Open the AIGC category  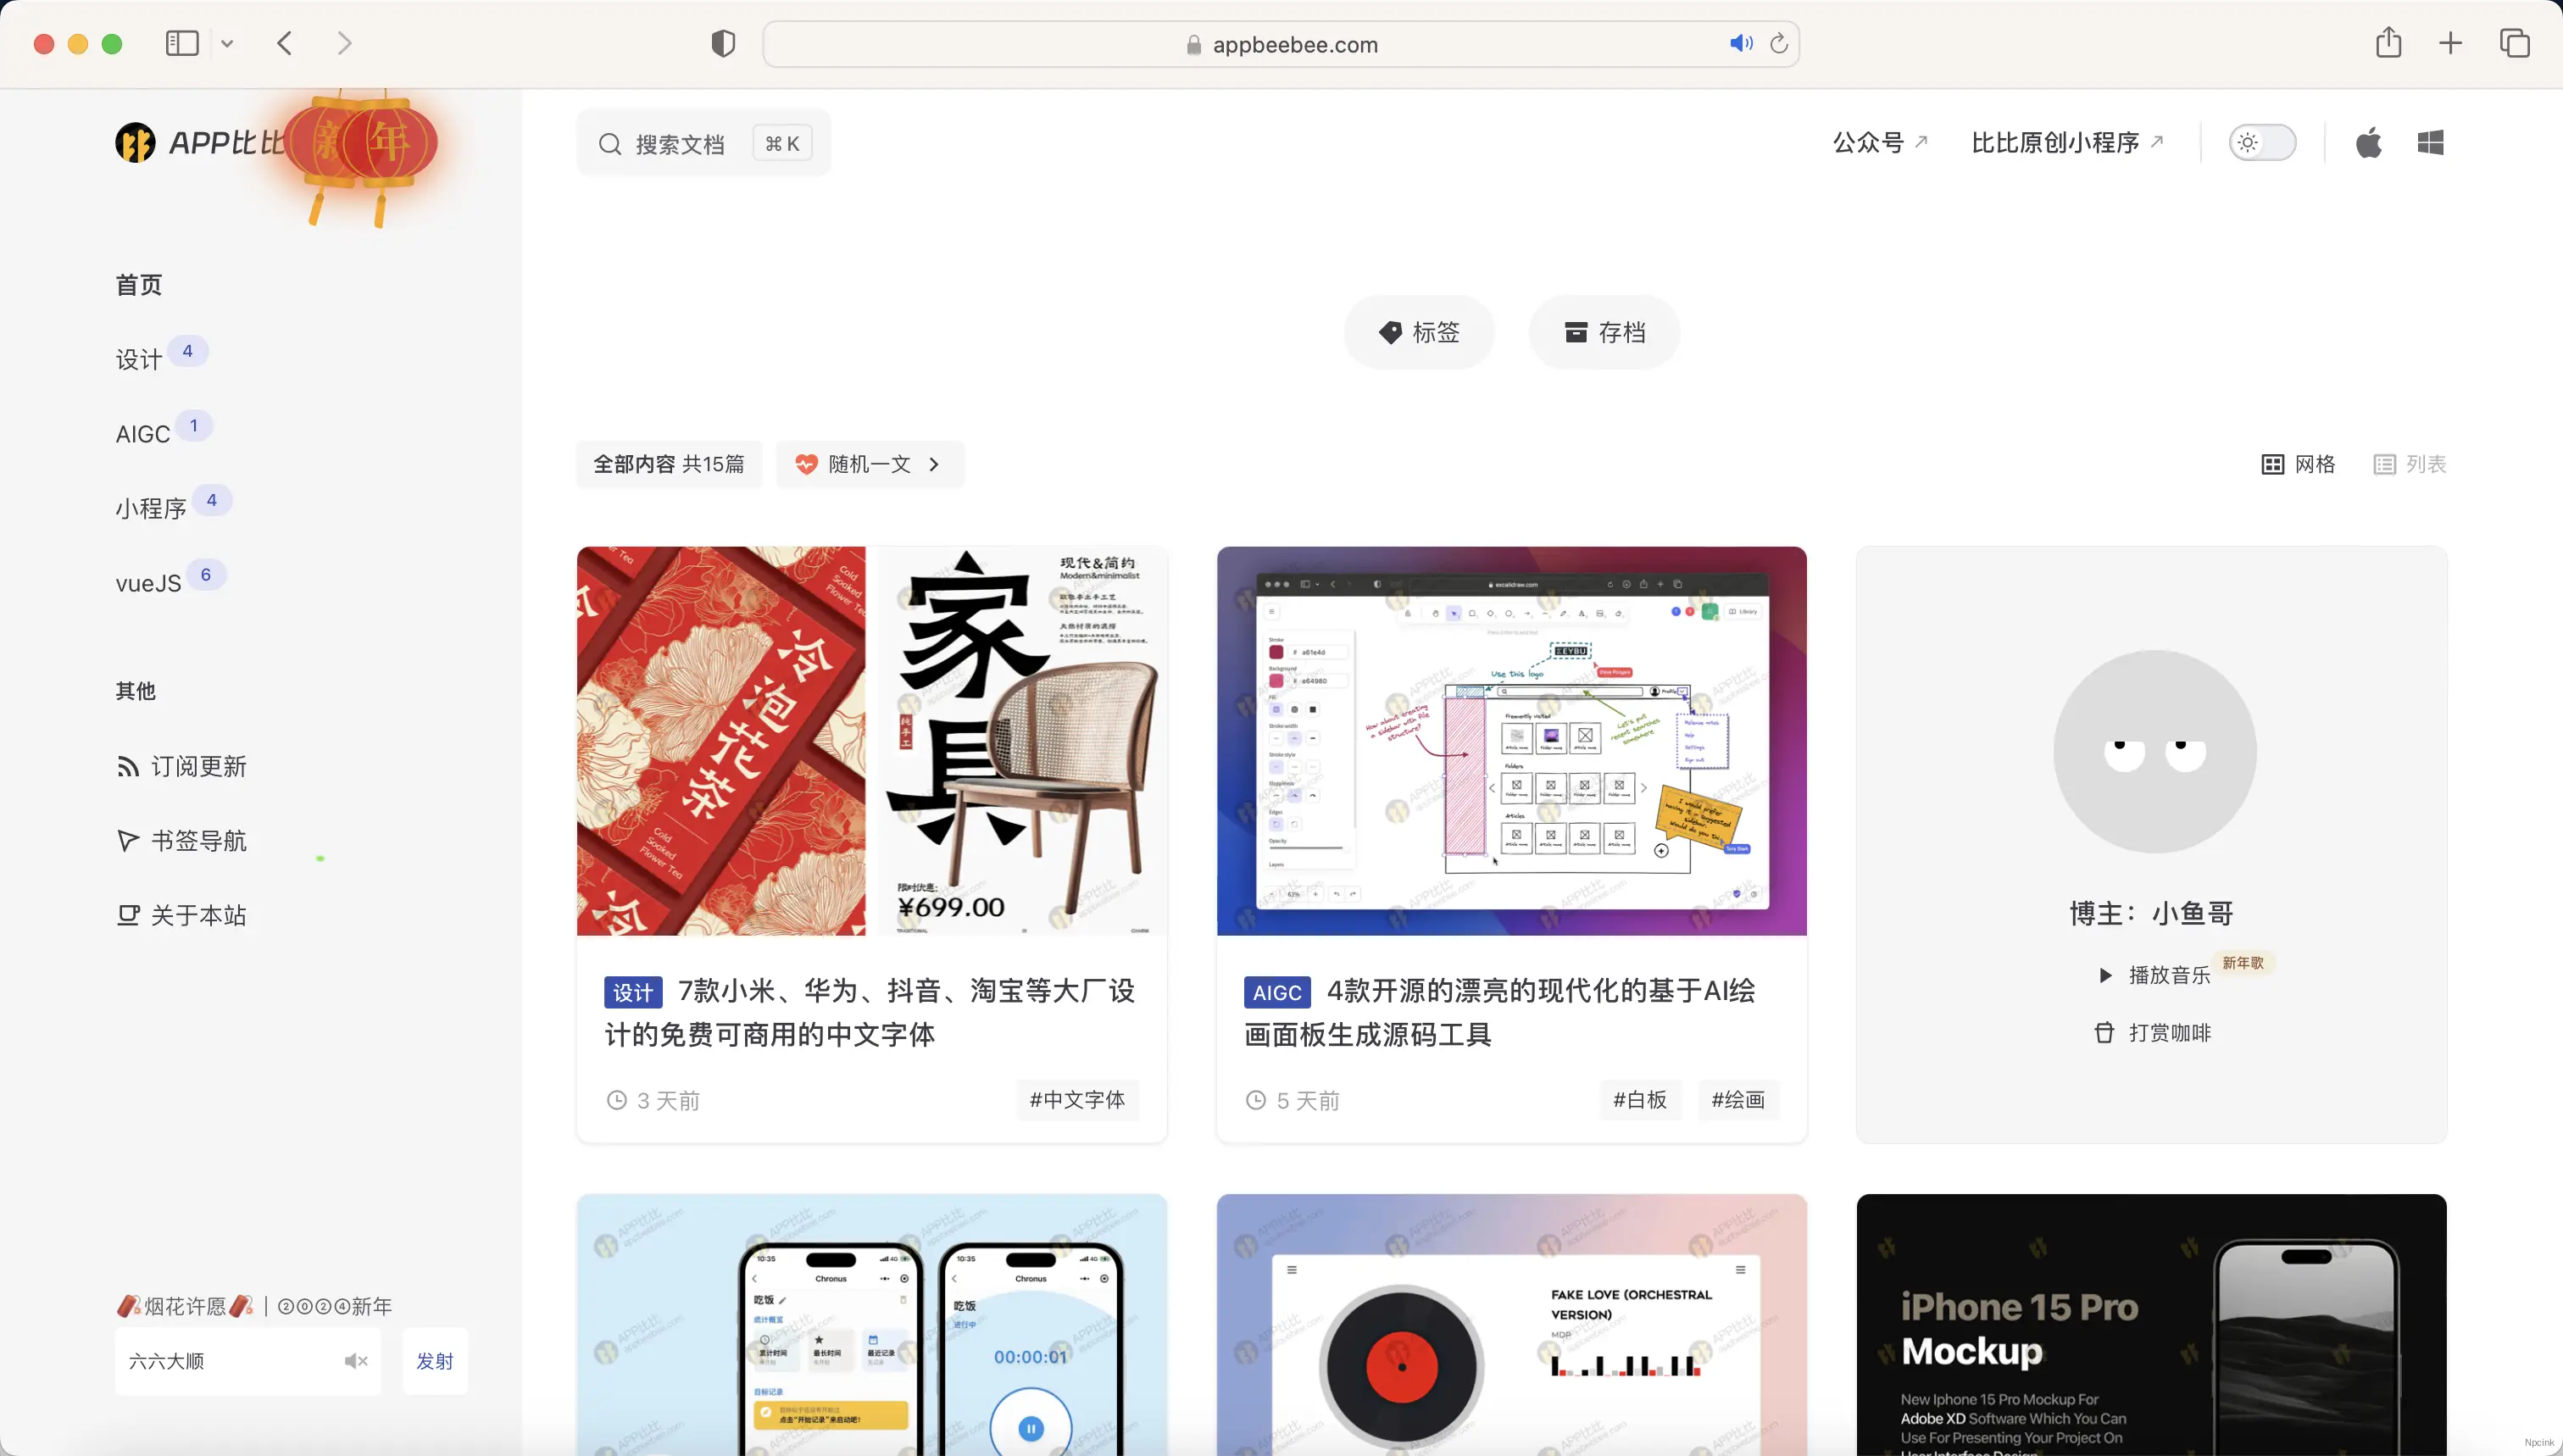(143, 433)
